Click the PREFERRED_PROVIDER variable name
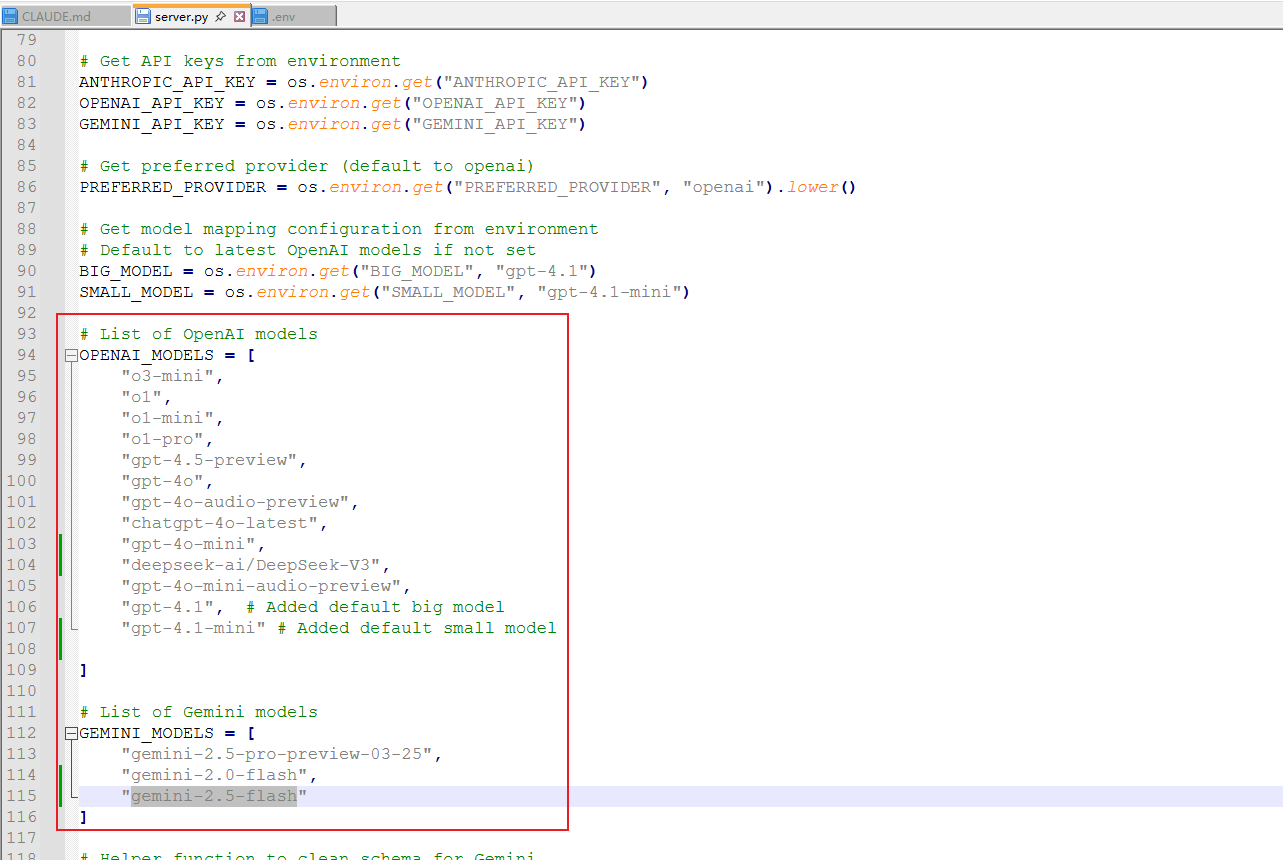This screenshot has height=860, width=1283. (173, 187)
